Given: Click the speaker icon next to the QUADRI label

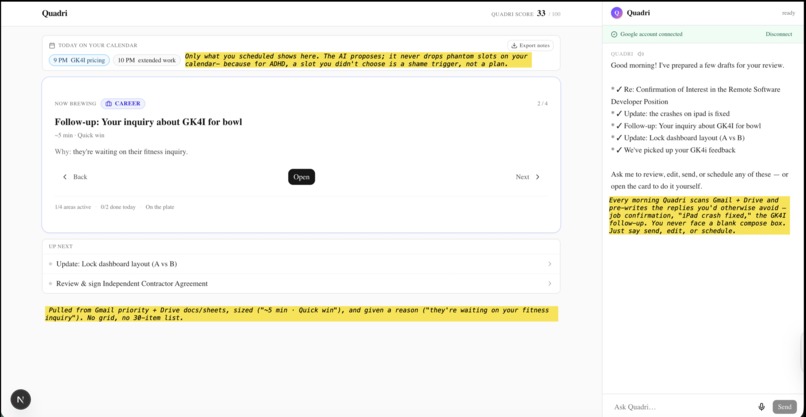Looking at the screenshot, I should pyautogui.click(x=640, y=53).
